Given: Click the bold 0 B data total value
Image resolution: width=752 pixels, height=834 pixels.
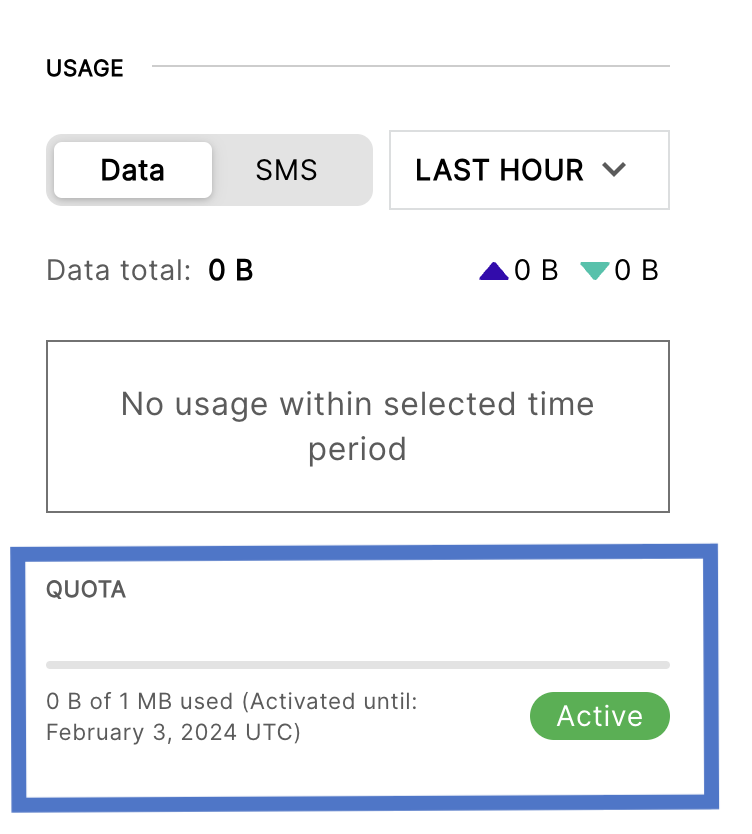Looking at the screenshot, I should pos(231,271).
